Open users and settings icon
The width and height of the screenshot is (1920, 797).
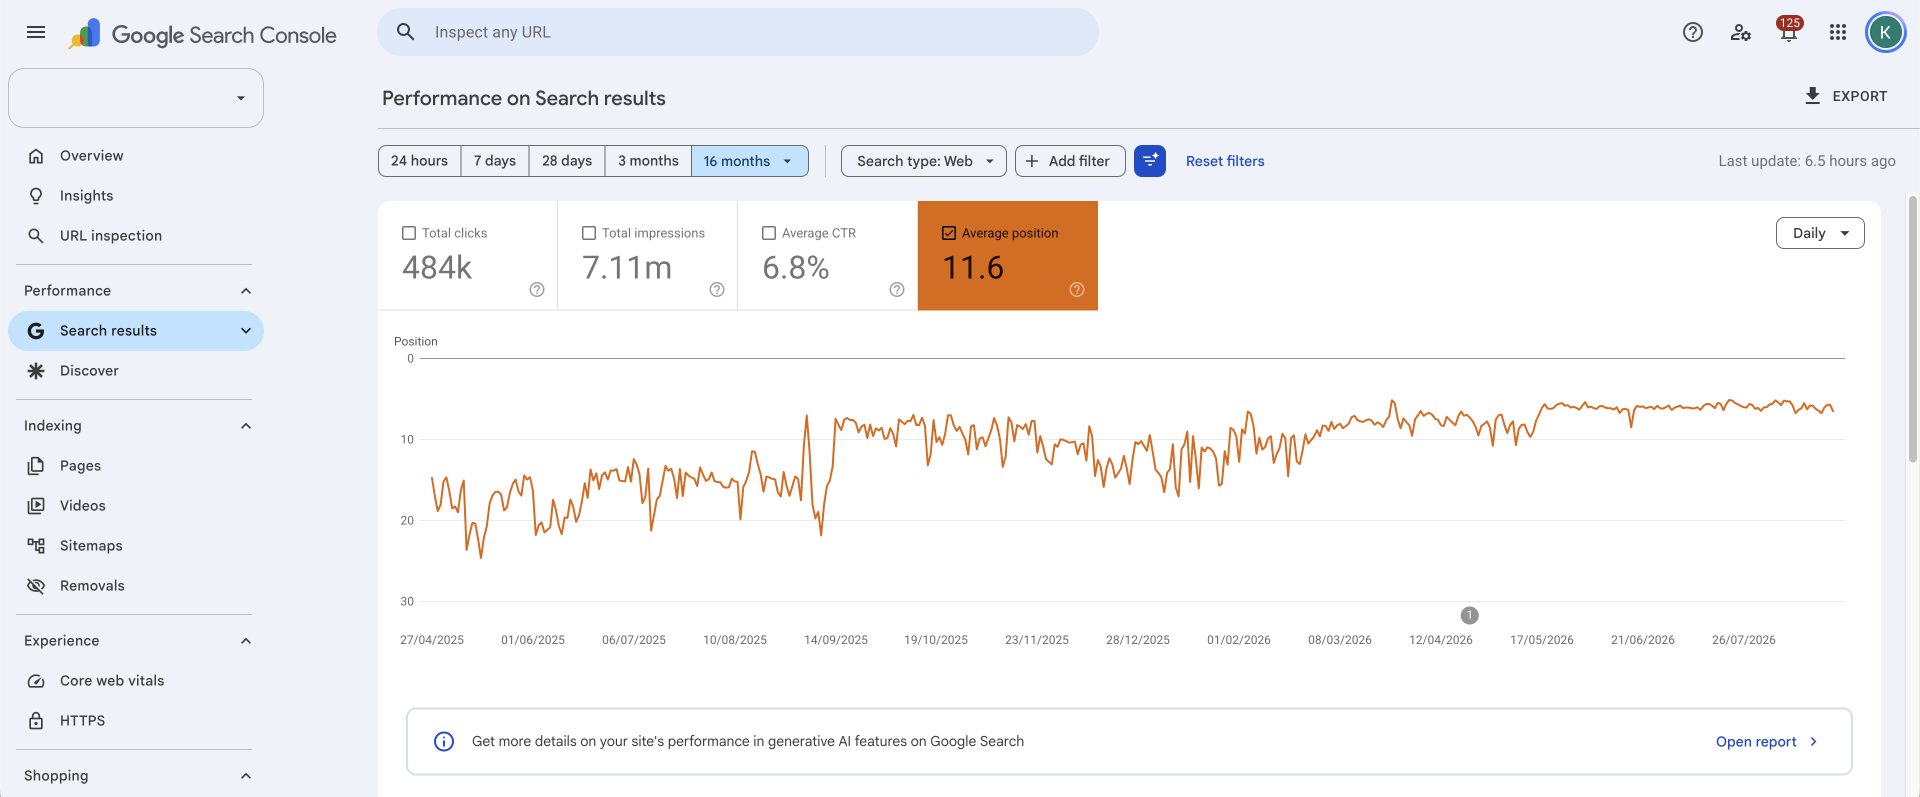1741,32
